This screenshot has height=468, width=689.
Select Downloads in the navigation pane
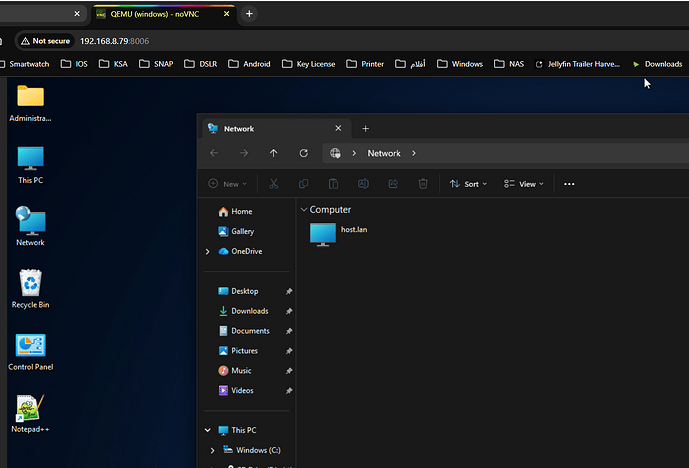(249, 311)
